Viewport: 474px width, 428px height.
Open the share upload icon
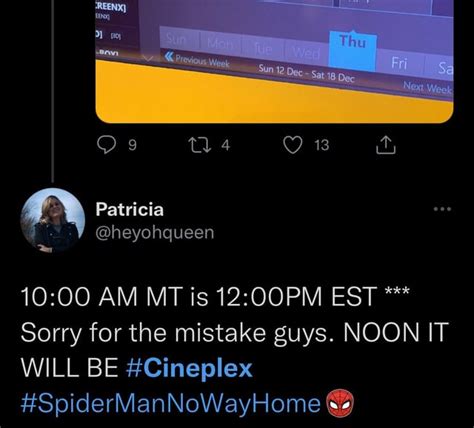[386, 145]
